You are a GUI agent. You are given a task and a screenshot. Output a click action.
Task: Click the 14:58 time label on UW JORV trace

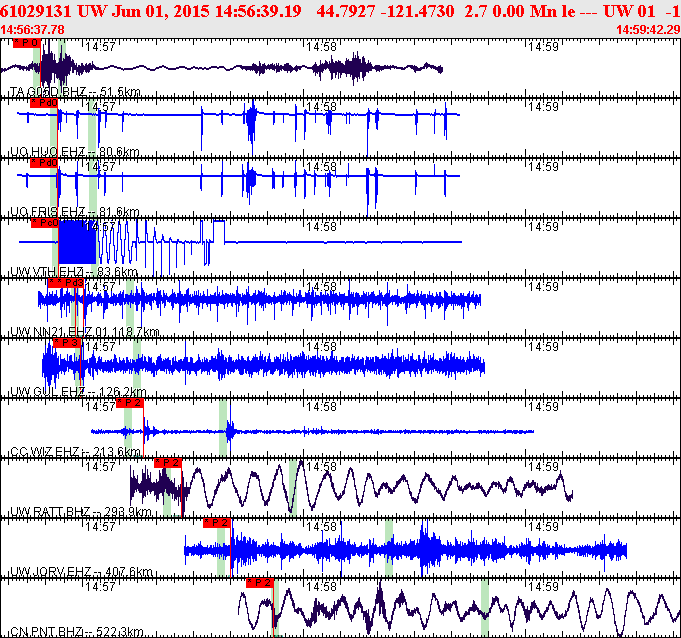click(x=322, y=527)
